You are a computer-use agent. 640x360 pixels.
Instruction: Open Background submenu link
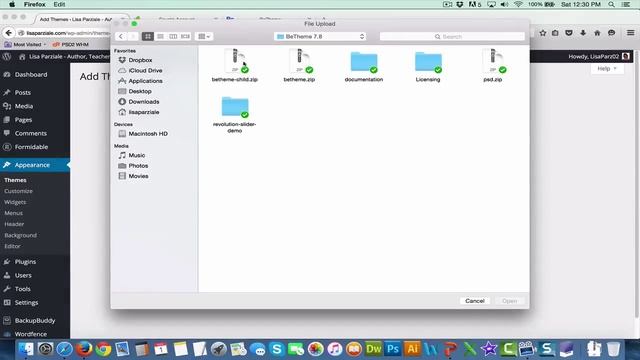pyautogui.click(x=20, y=236)
